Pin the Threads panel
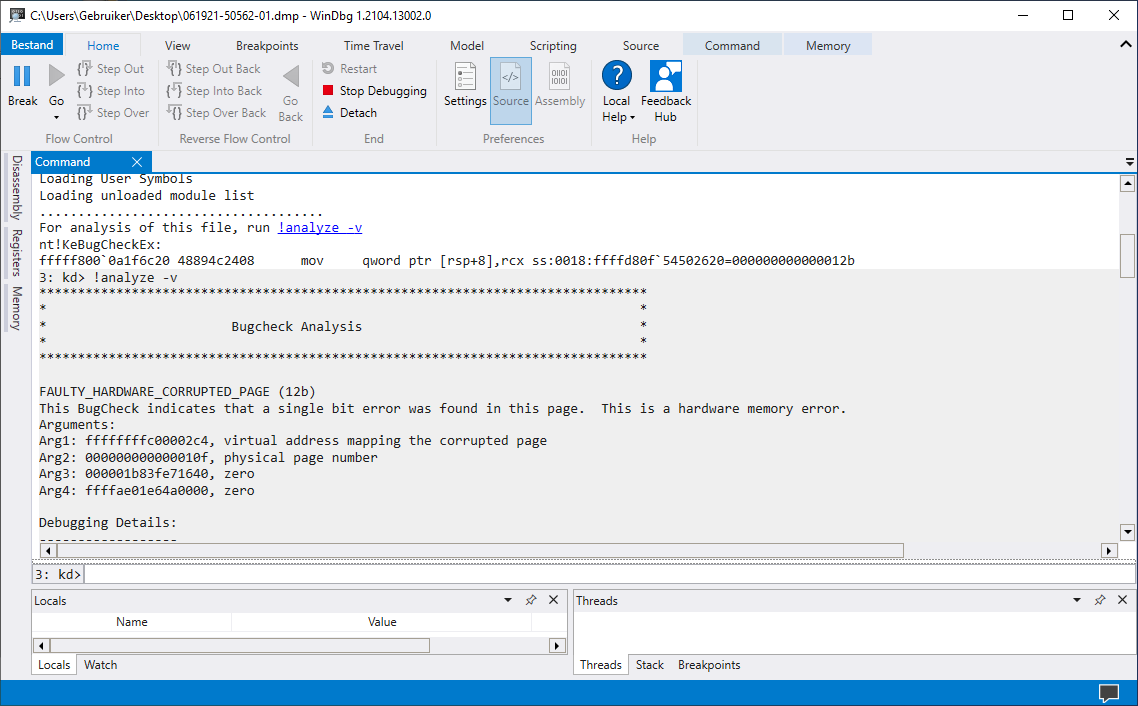This screenshot has height=706, width=1138. pos(1100,600)
